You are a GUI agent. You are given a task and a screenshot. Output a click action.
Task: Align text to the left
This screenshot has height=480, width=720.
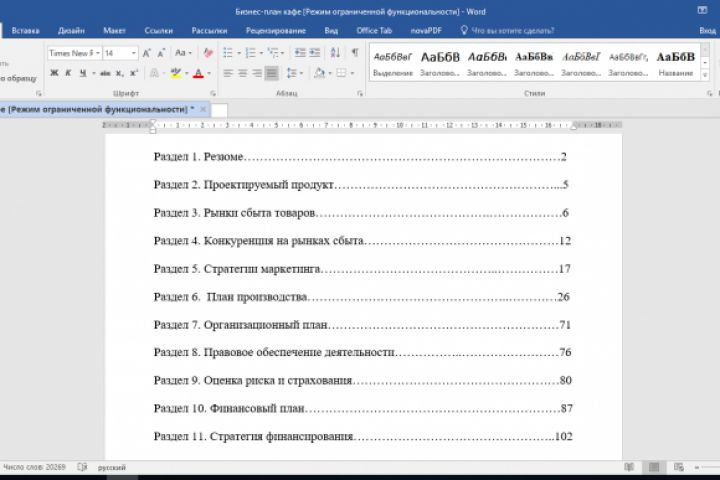tap(228, 73)
